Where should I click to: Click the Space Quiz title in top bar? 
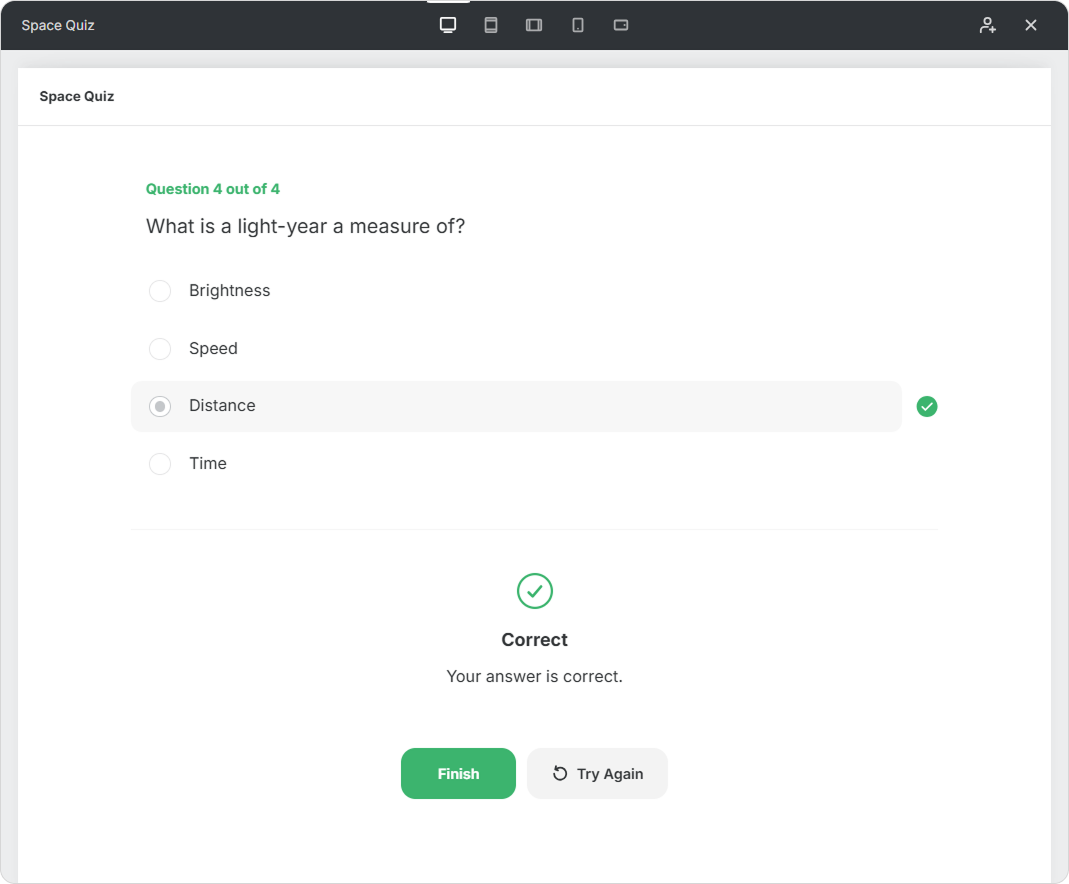click(x=58, y=25)
